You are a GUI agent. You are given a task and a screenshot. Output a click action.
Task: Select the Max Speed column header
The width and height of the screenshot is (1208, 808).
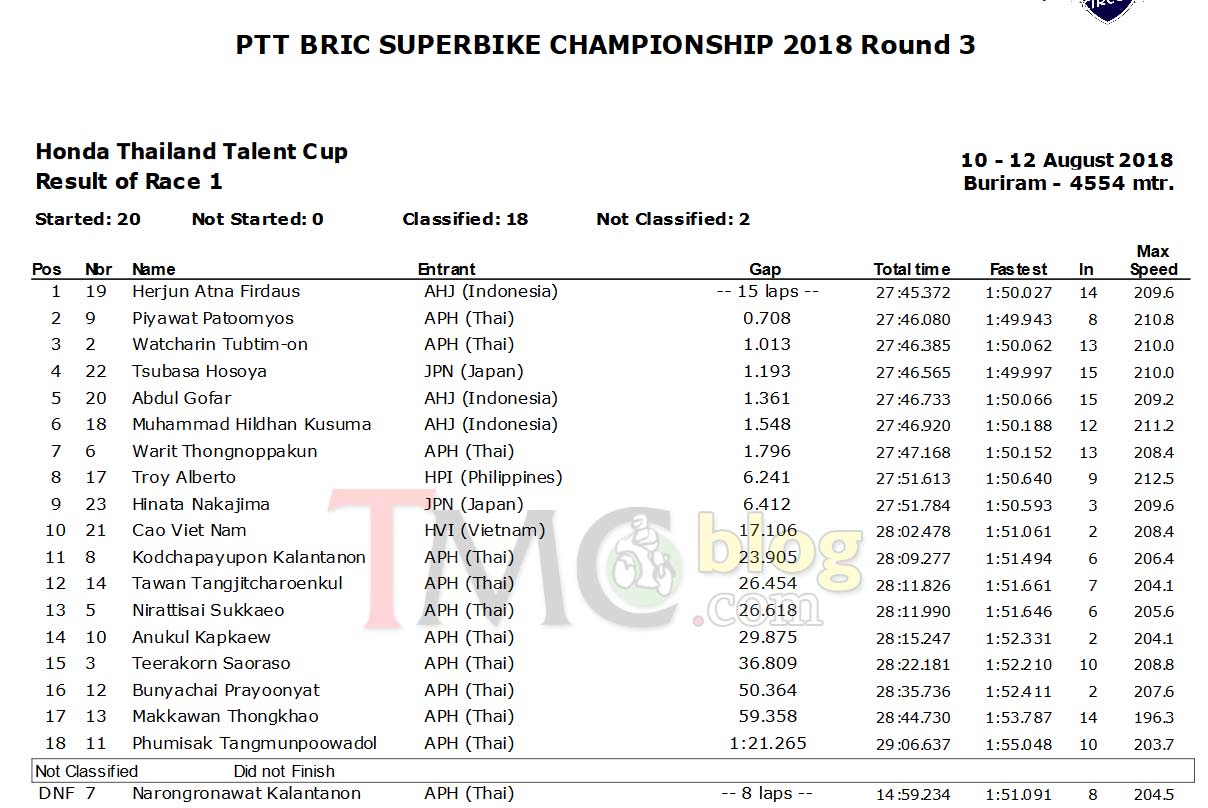point(1153,260)
